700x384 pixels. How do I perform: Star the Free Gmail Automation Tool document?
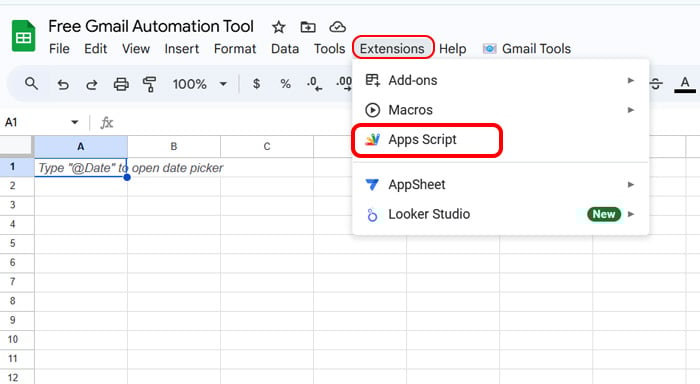pos(279,27)
